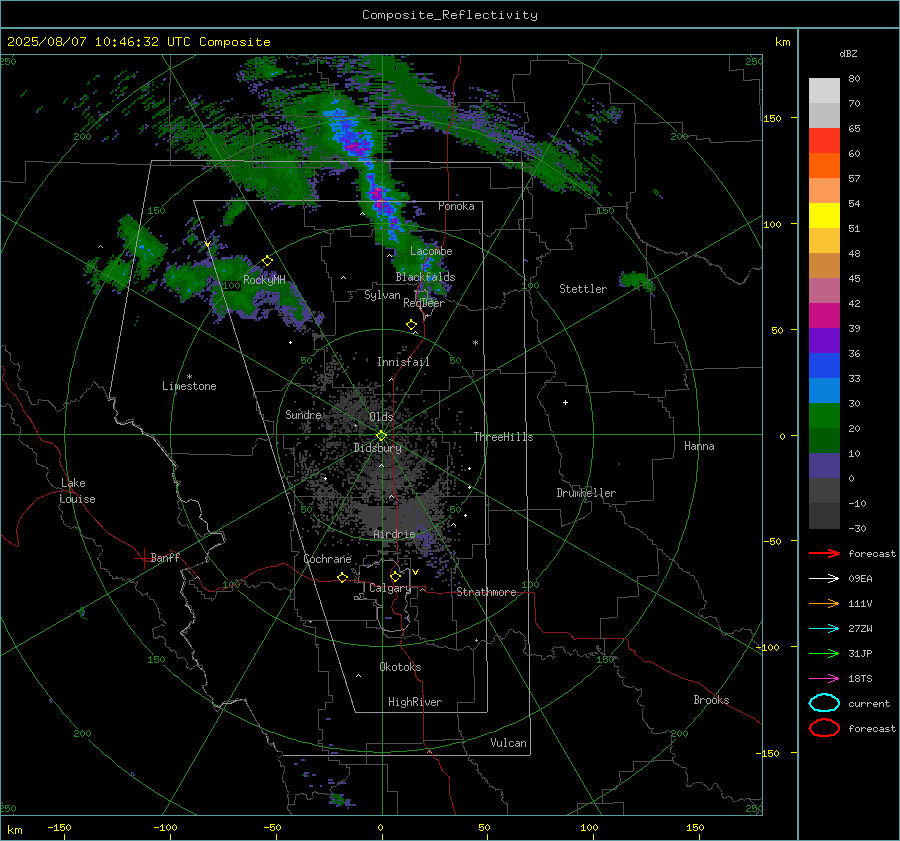Click the yellow diamond marker south of RedDeer
This screenshot has height=841, width=900.
tap(412, 325)
